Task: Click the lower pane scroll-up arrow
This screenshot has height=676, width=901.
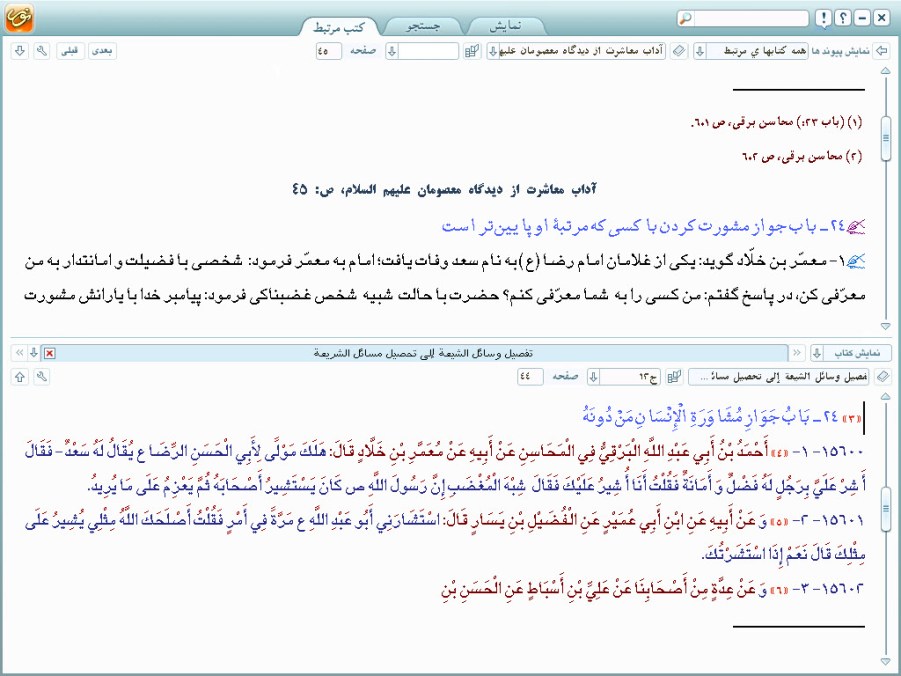Action: [x=885, y=397]
